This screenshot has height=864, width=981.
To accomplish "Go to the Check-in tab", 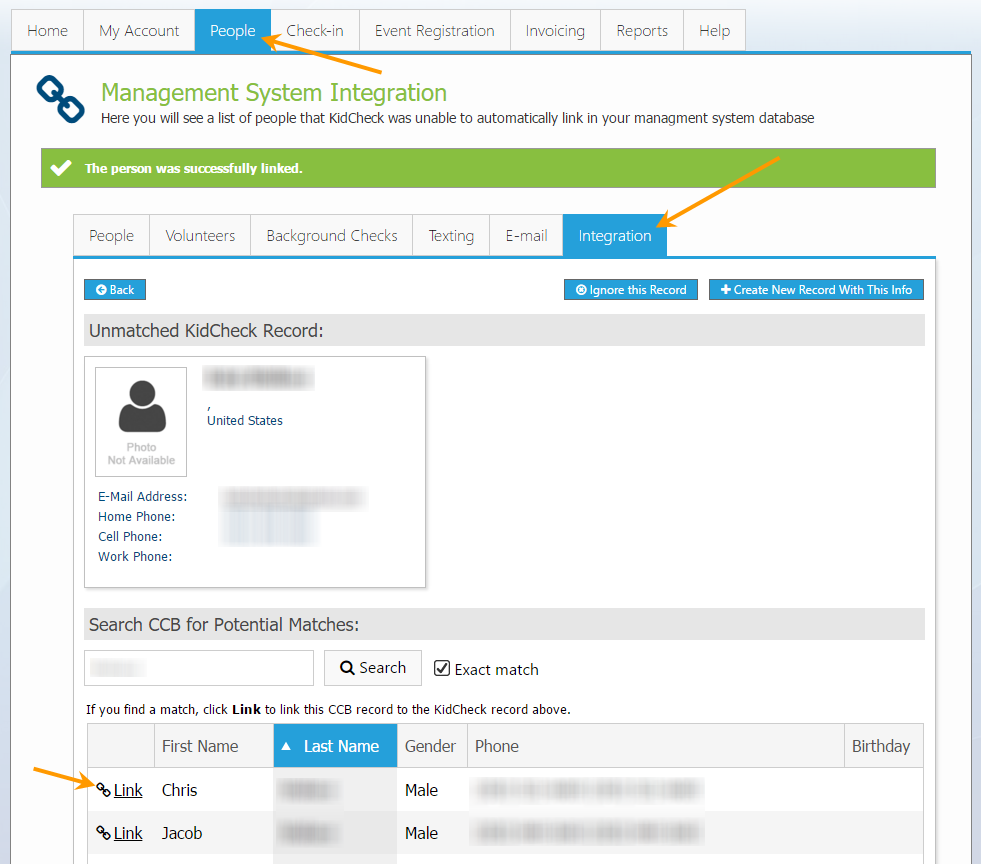I will [315, 31].
